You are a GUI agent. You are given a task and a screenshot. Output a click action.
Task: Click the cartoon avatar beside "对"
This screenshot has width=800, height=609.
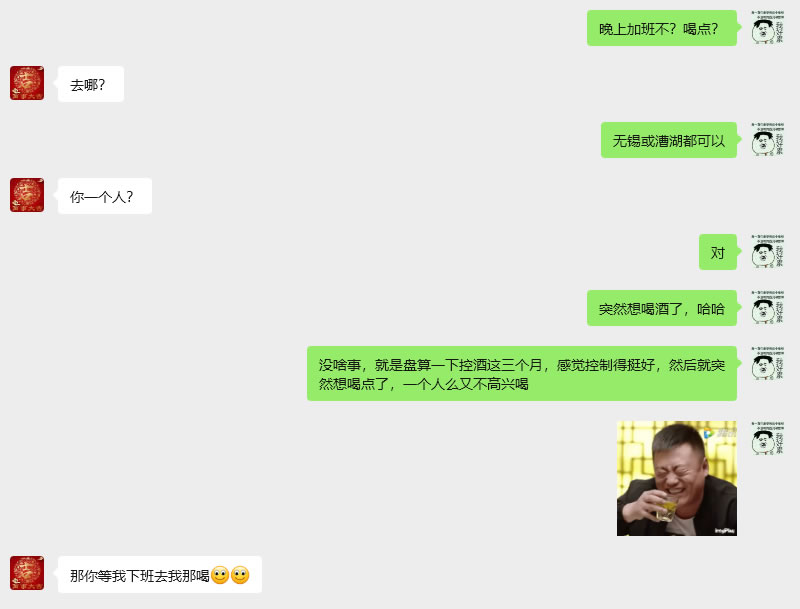tap(767, 251)
